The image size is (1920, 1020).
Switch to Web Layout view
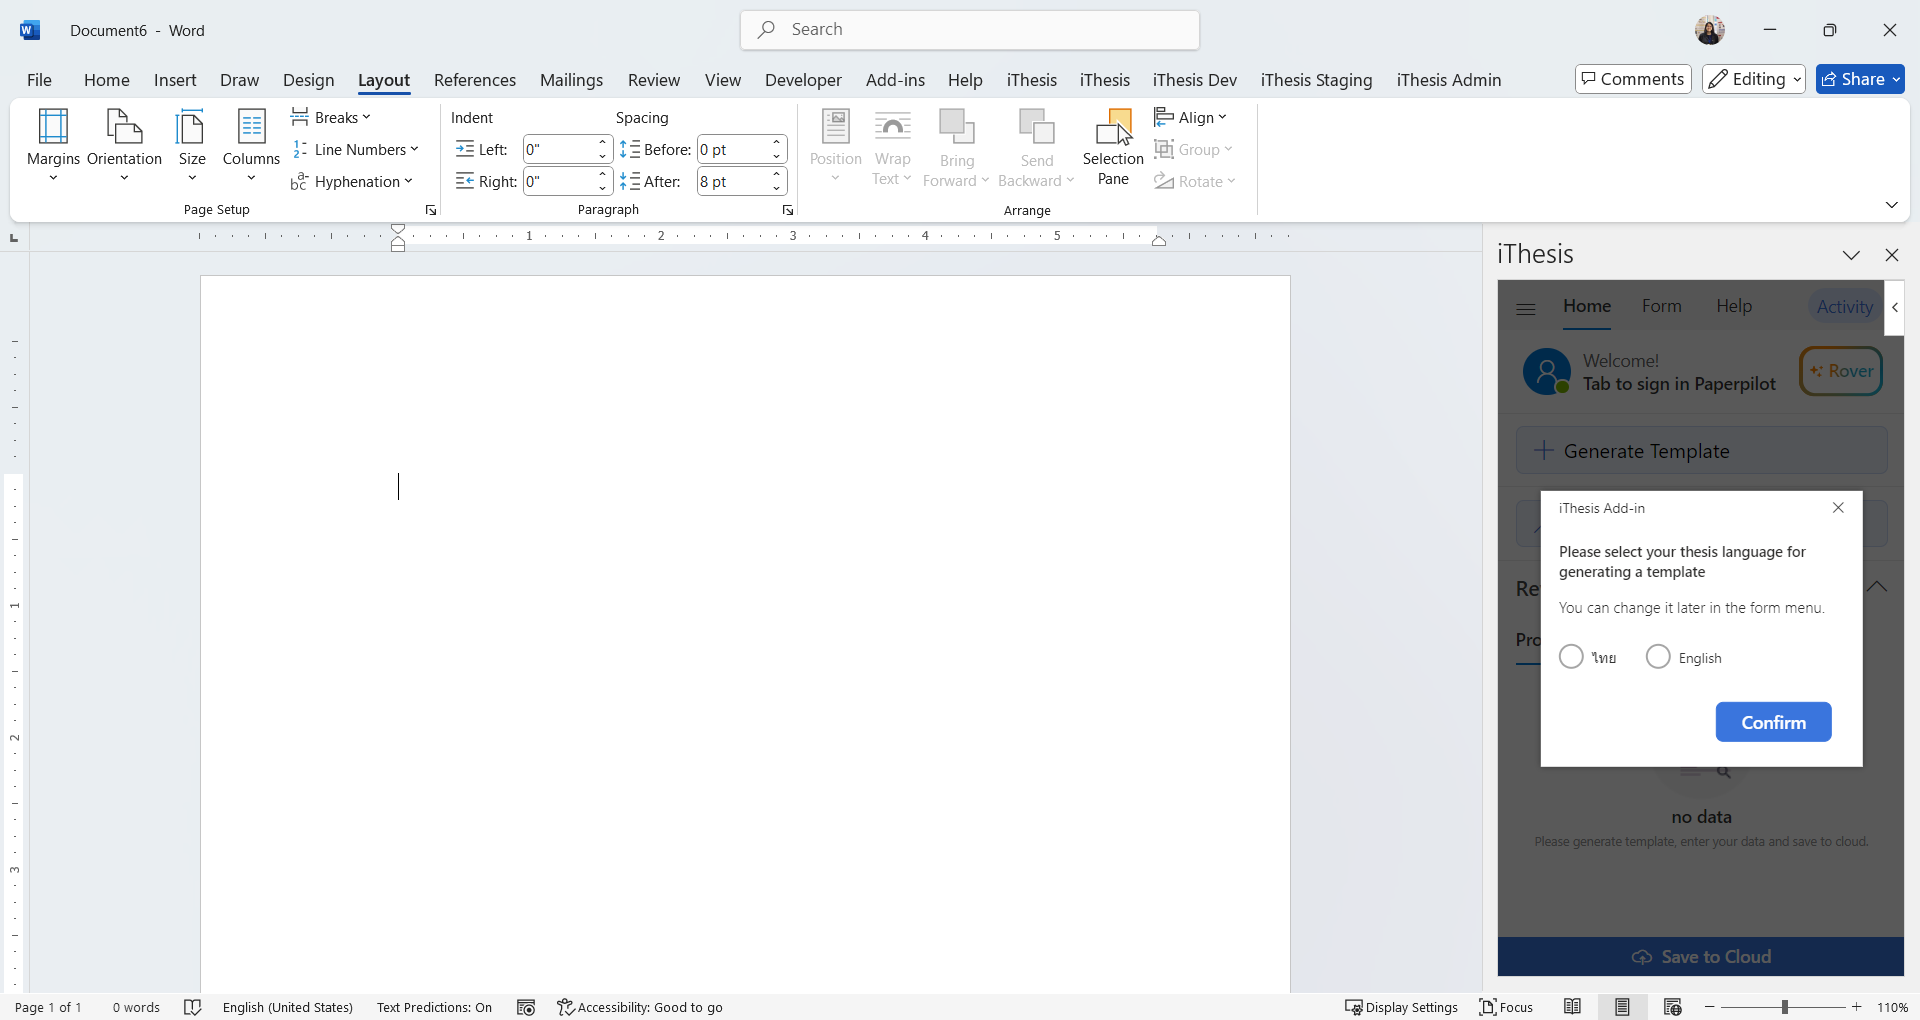(x=1673, y=1007)
